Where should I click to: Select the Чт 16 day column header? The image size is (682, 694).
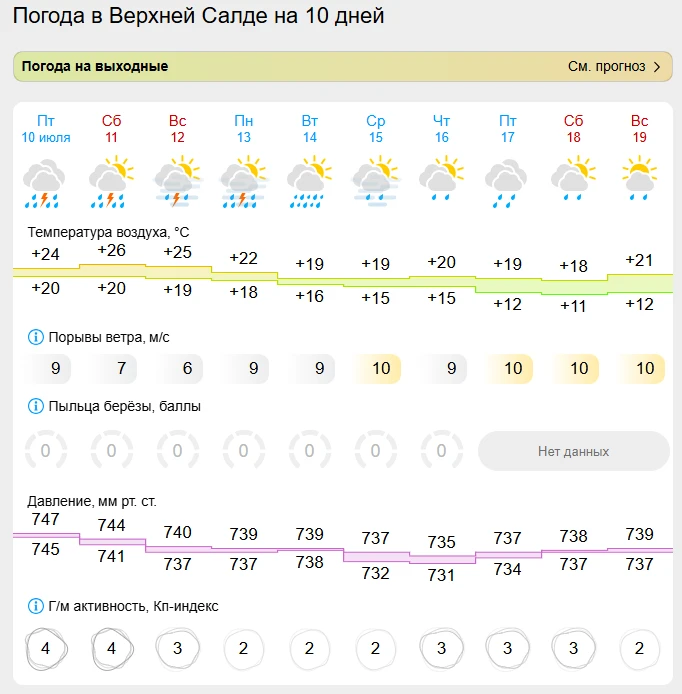tap(441, 129)
